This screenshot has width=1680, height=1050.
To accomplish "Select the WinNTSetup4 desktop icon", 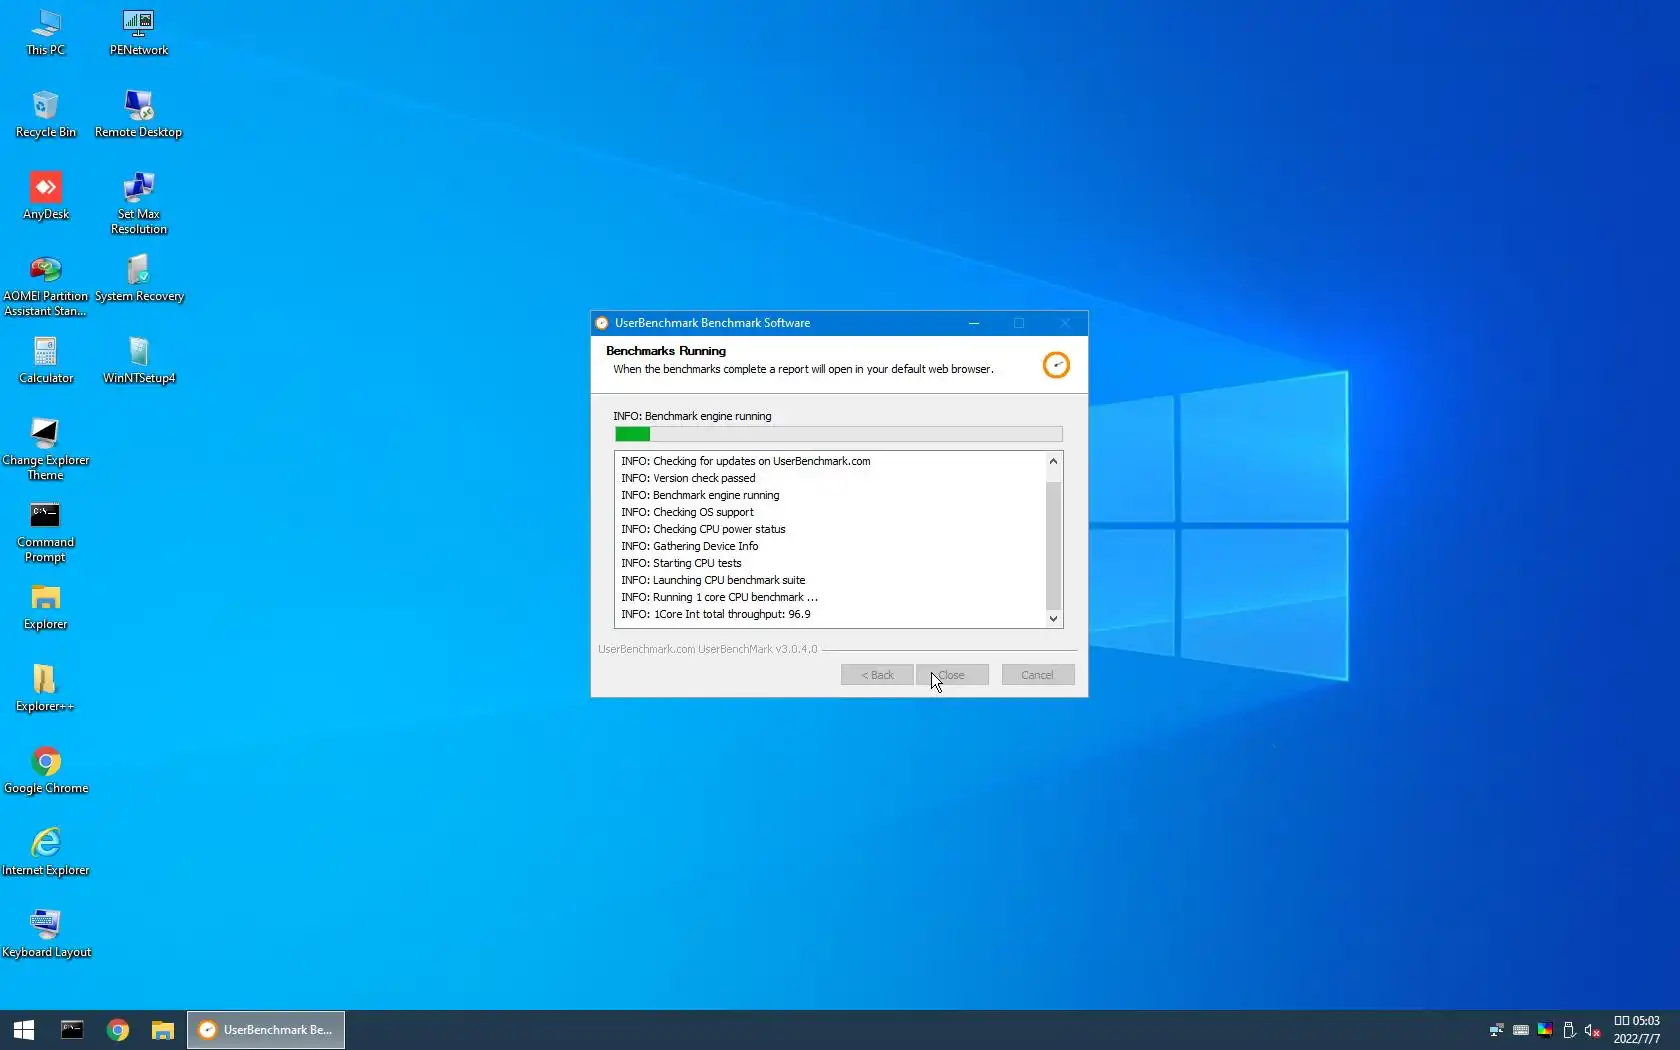I will point(139,360).
